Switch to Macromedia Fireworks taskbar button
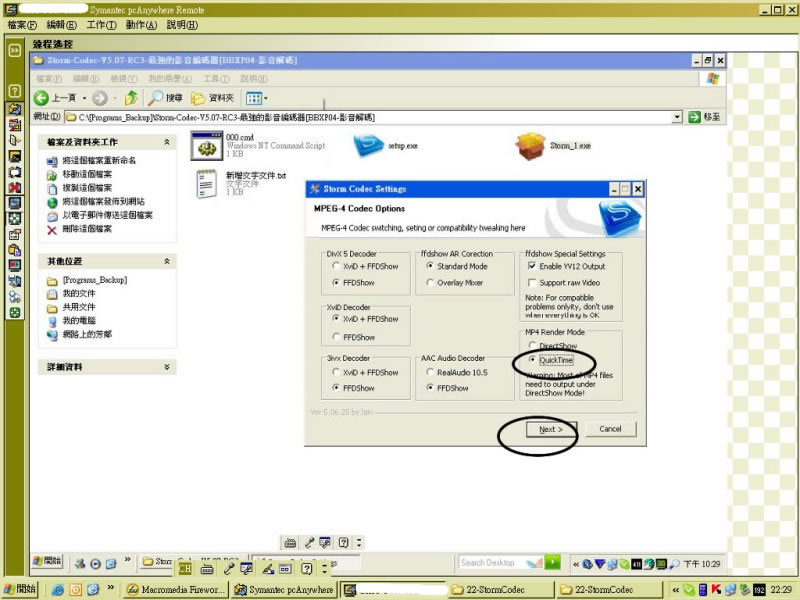 177,589
